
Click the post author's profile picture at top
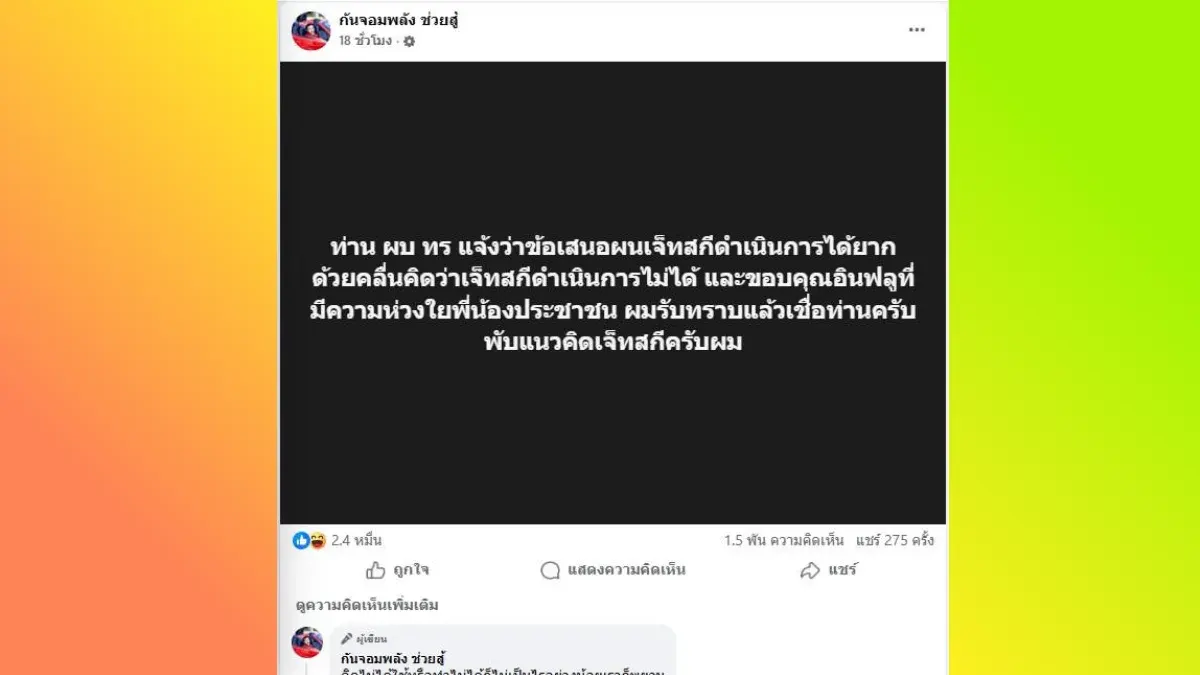tap(311, 31)
